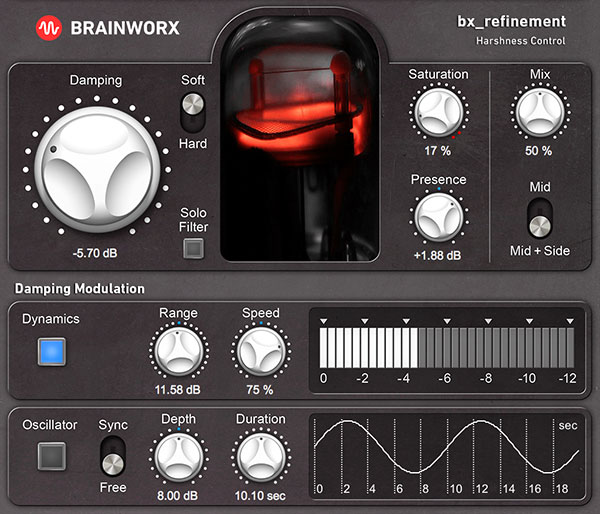Click the Range knob
Viewport: 600px width, 514px height.
(179, 351)
